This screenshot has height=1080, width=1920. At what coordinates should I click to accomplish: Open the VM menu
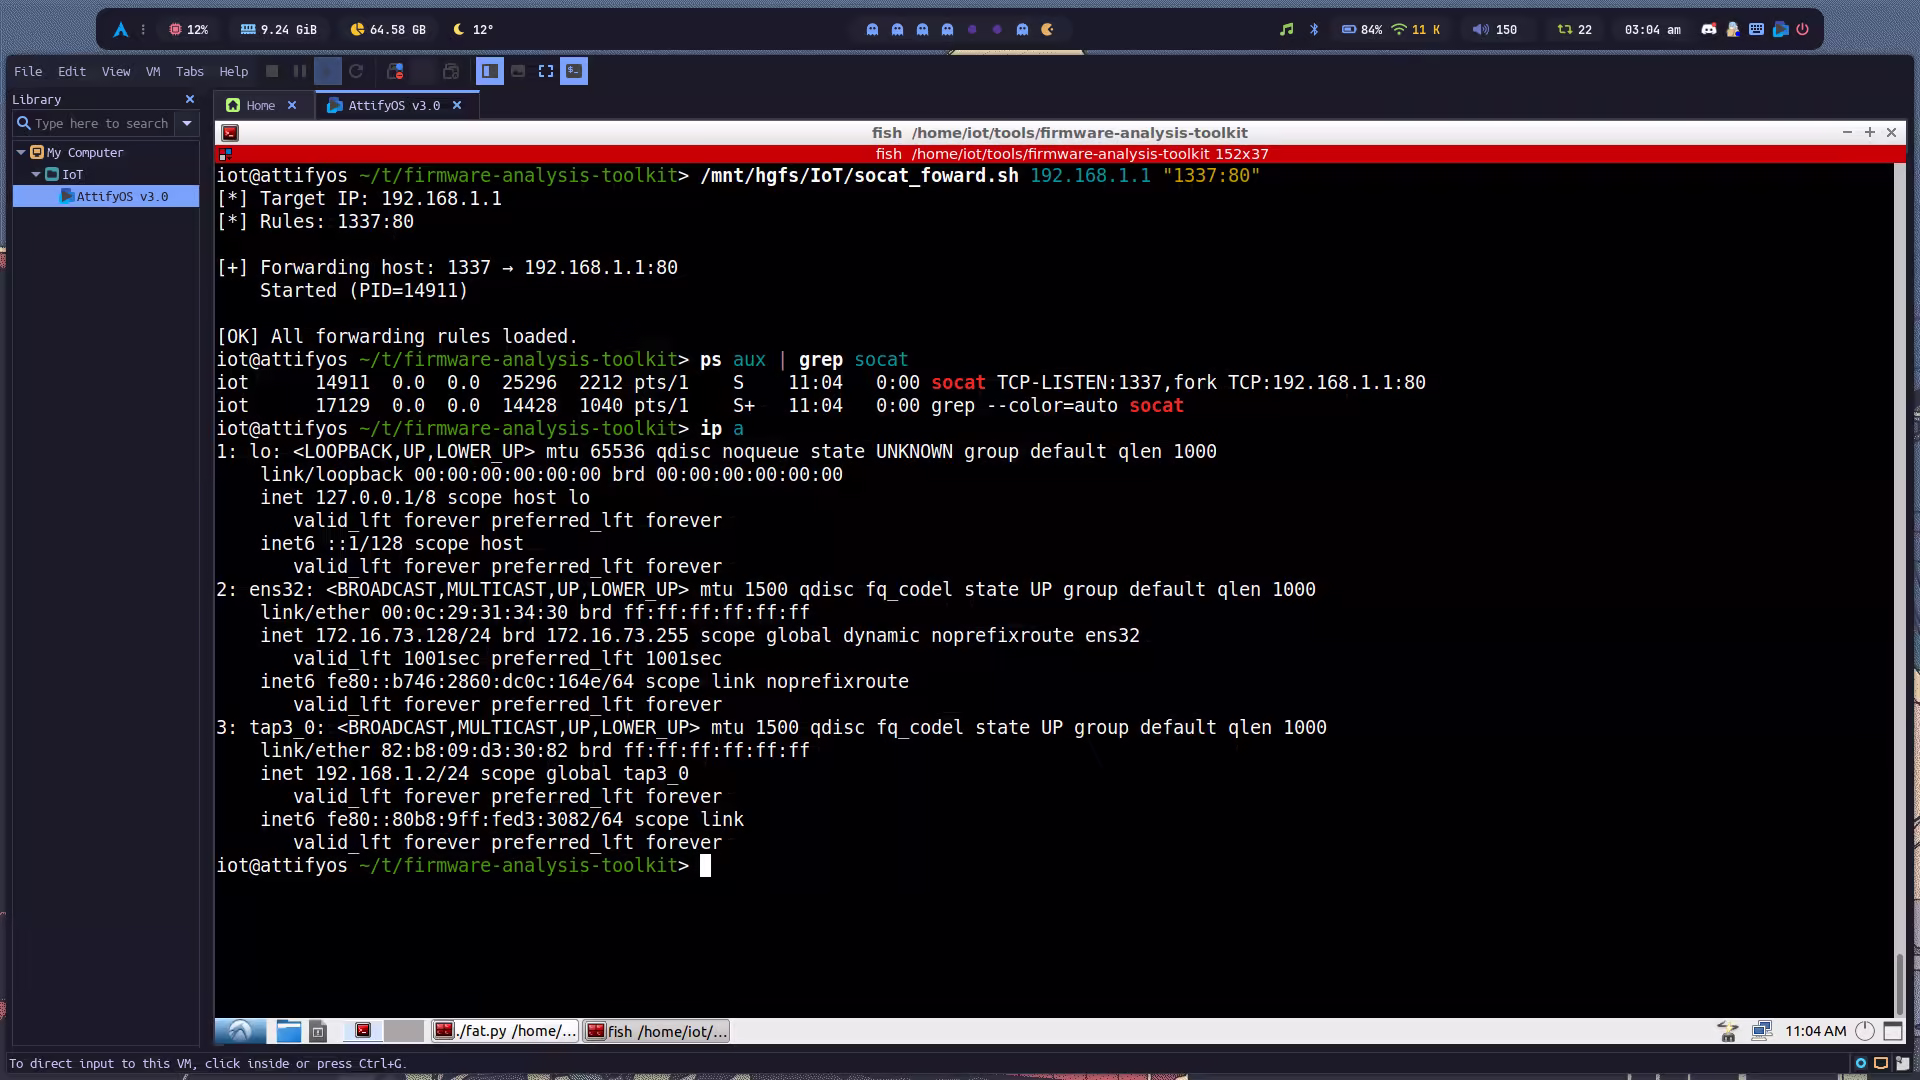[x=152, y=71]
